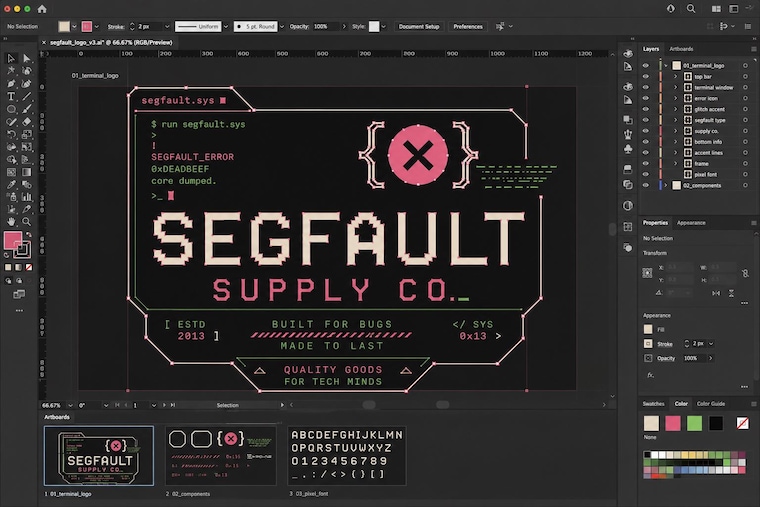
Task: Open the Uniform variable width profile dropdown
Action: pyautogui.click(x=225, y=27)
